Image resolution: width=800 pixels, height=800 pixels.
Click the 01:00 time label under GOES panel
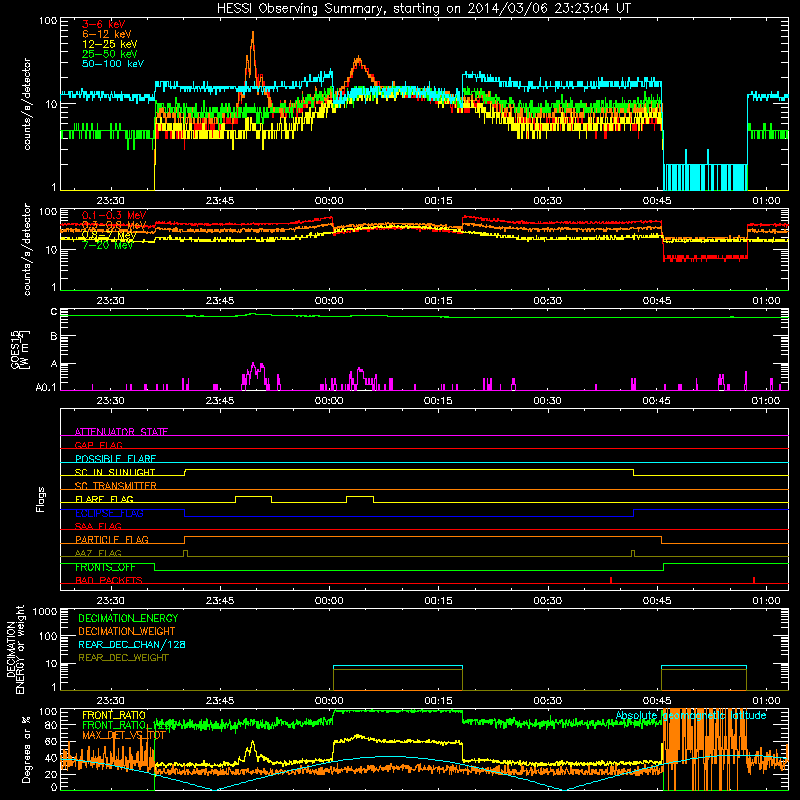point(766,401)
